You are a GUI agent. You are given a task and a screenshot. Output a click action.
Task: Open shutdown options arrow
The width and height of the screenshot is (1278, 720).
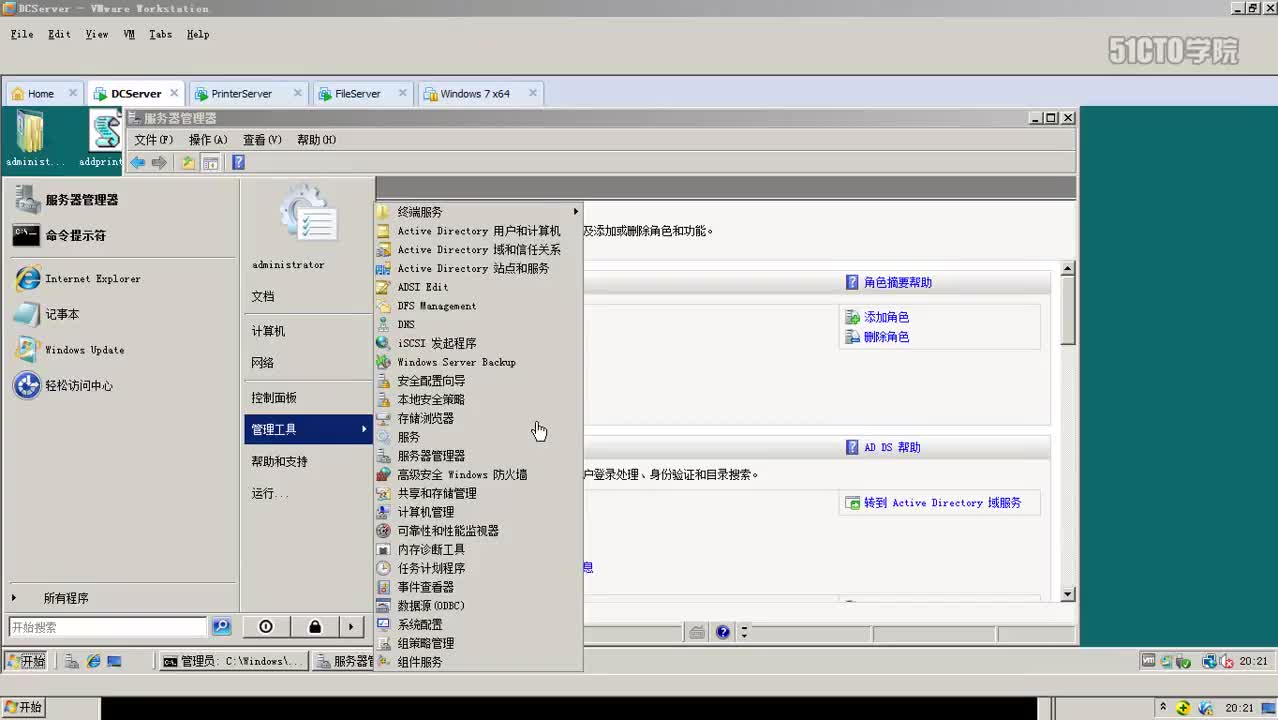[351, 627]
